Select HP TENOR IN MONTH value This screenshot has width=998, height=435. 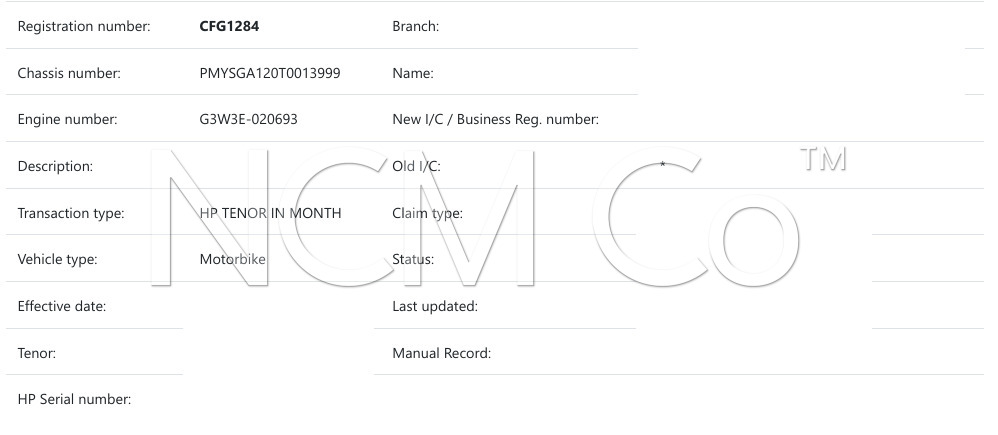pos(271,213)
